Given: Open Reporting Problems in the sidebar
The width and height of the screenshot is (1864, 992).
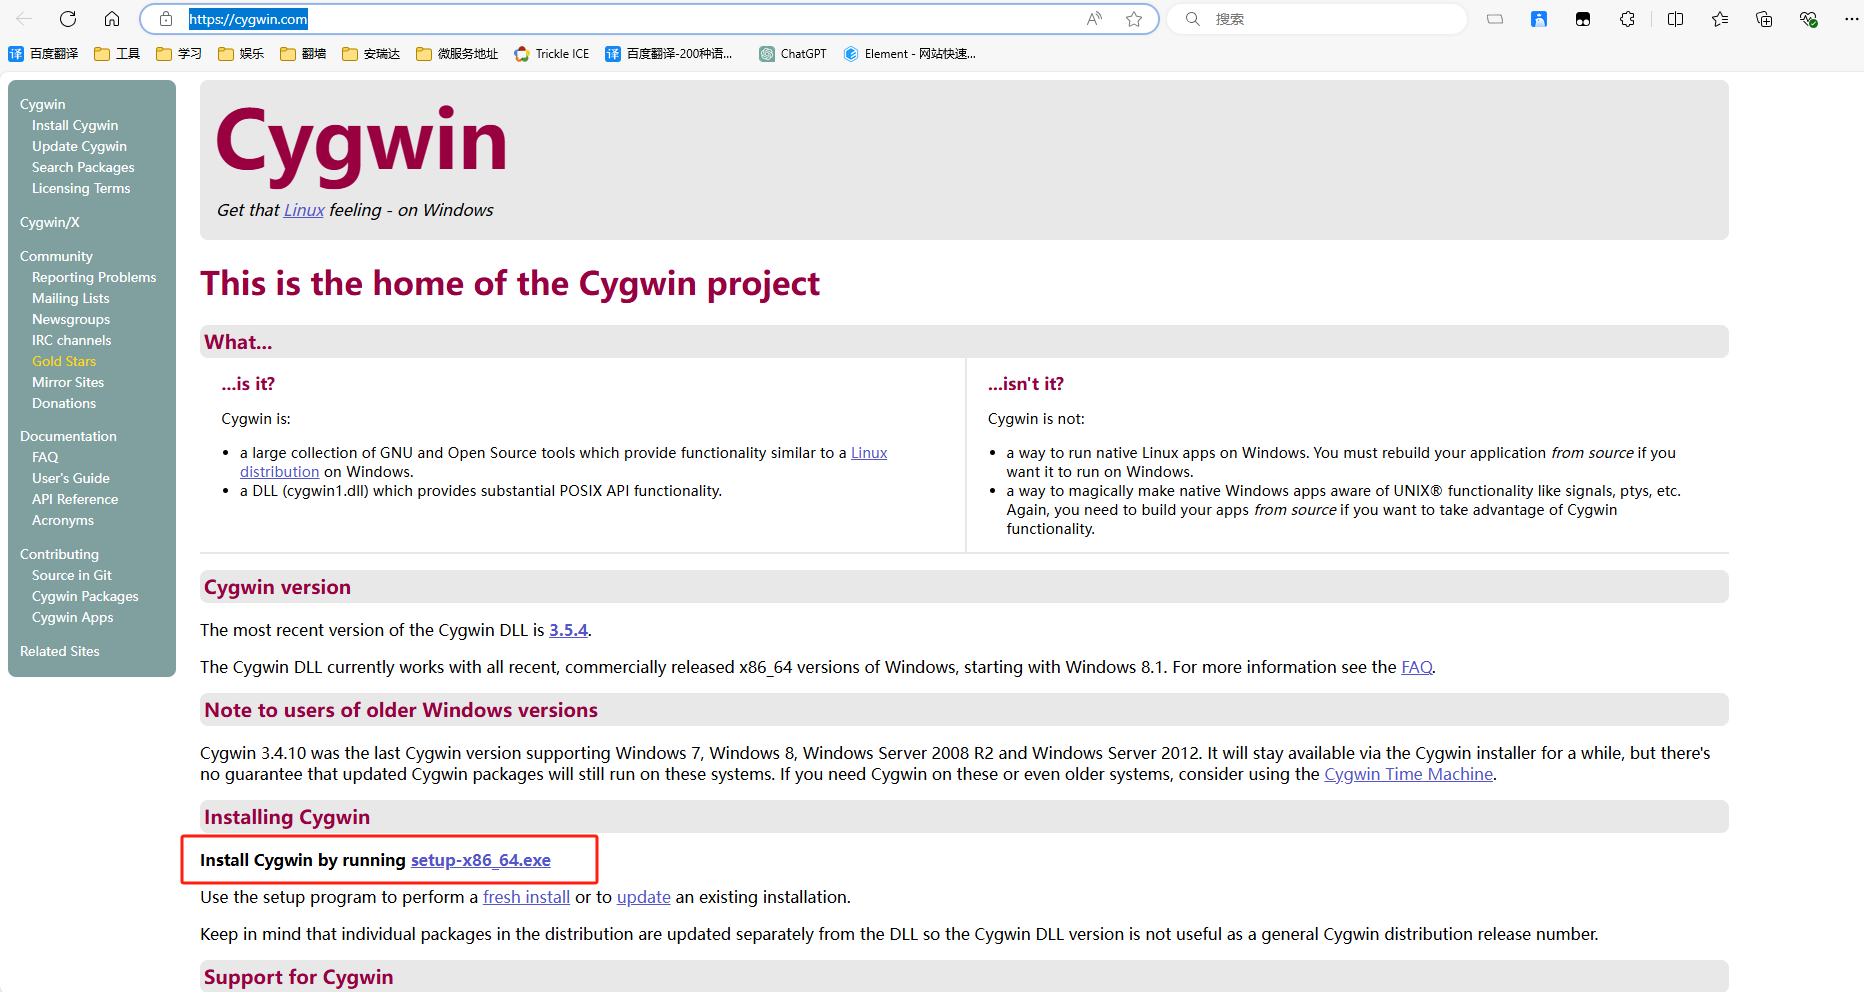Looking at the screenshot, I should point(94,277).
